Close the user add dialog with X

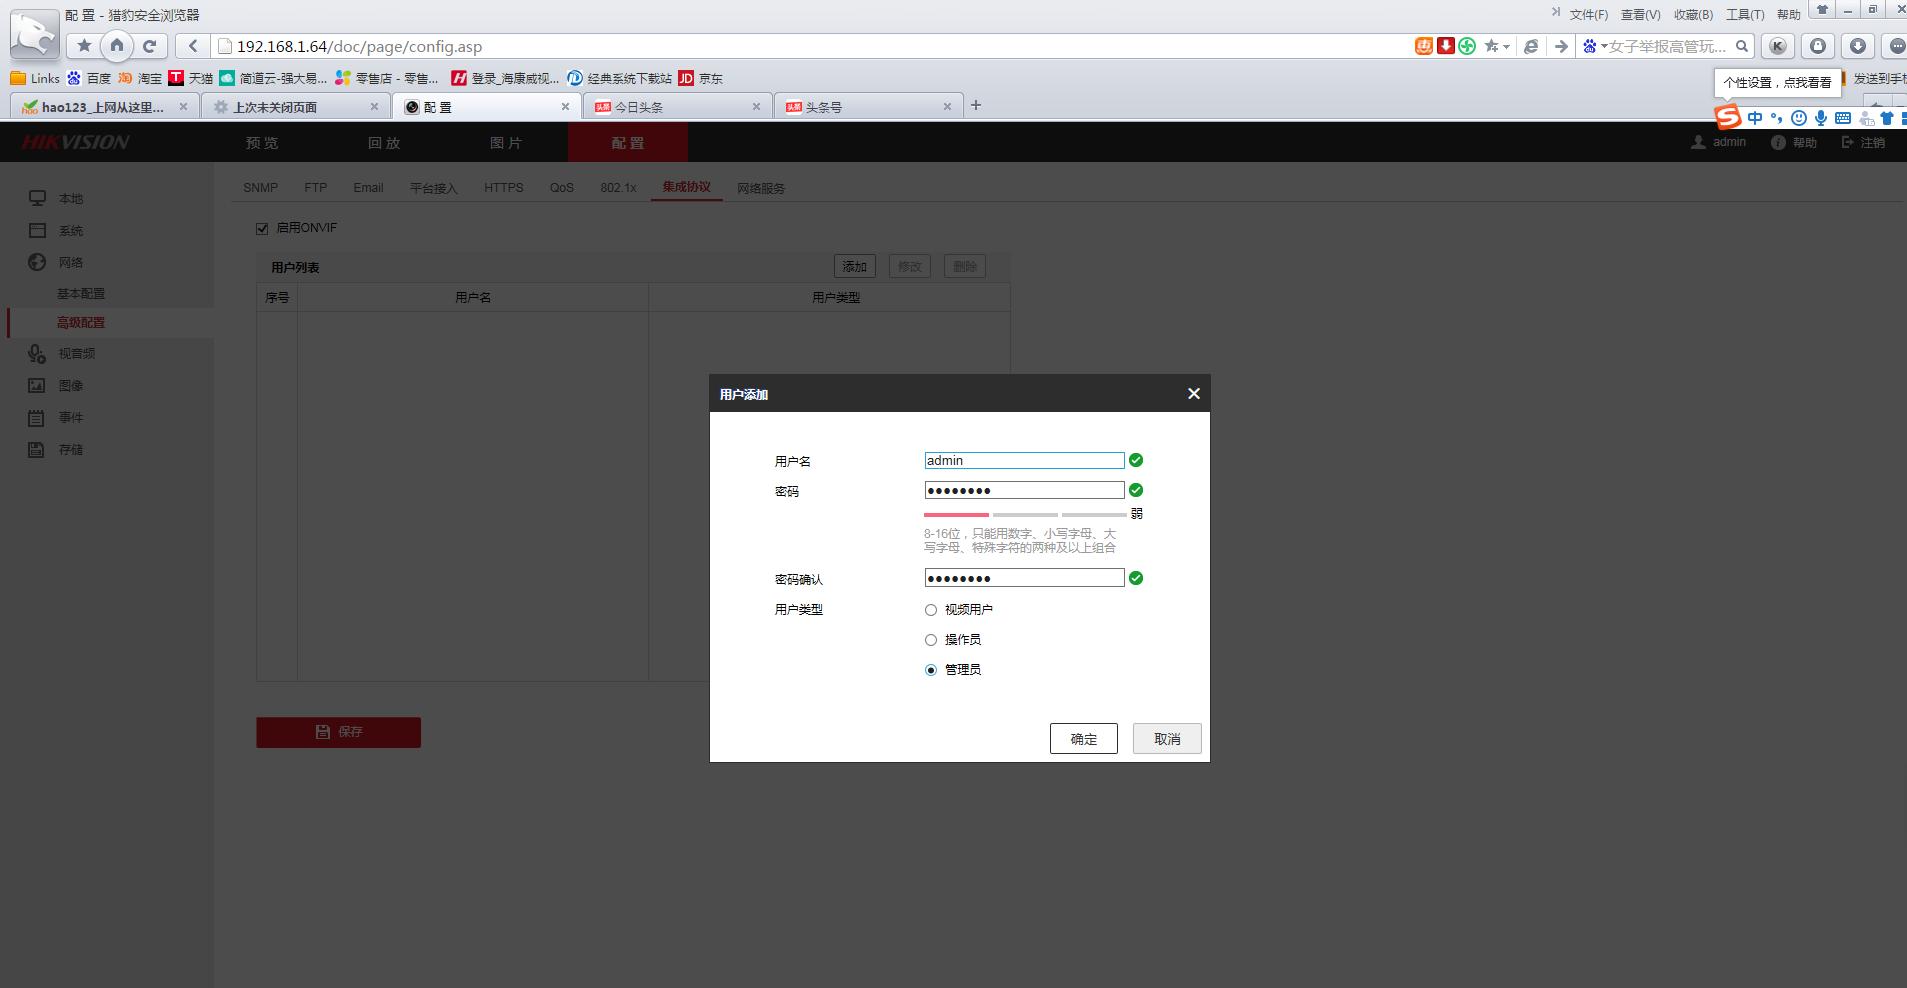[1193, 394]
